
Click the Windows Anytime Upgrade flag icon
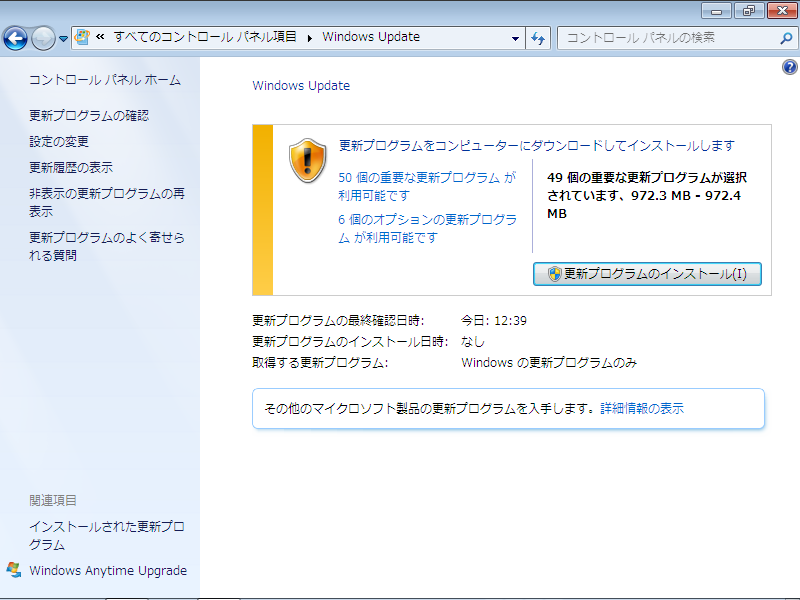14,570
